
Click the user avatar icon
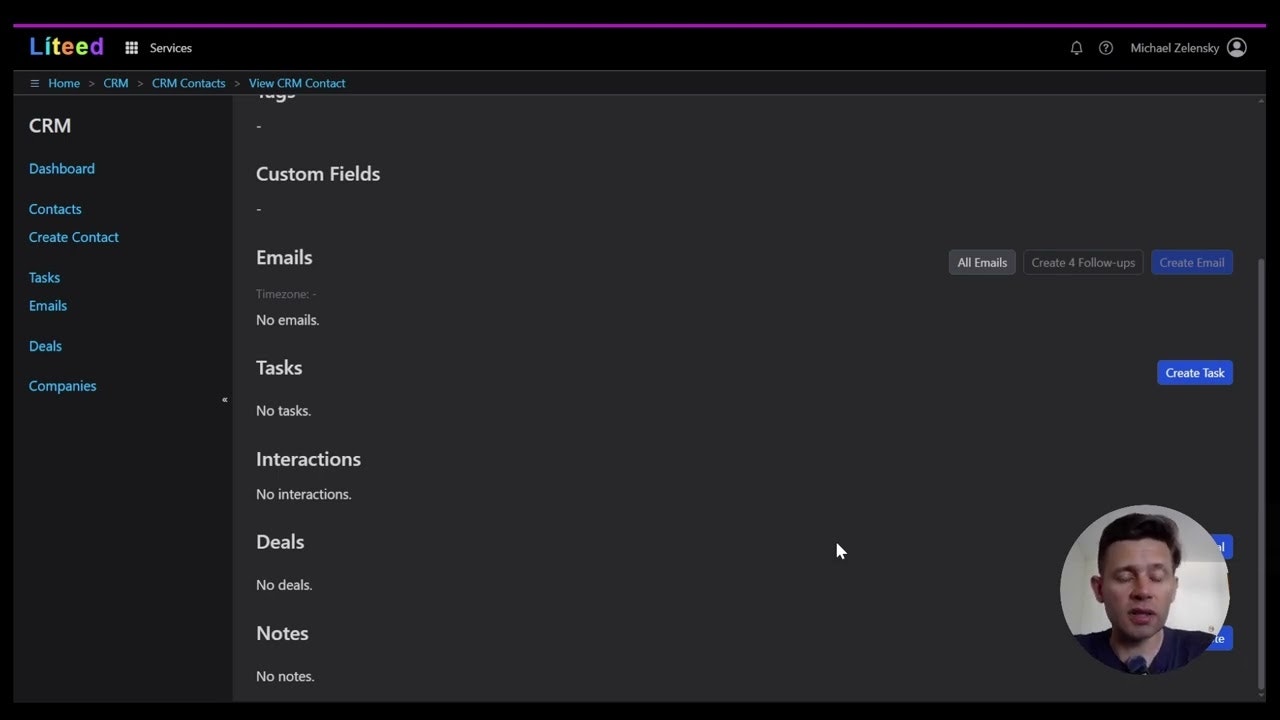(x=1236, y=47)
